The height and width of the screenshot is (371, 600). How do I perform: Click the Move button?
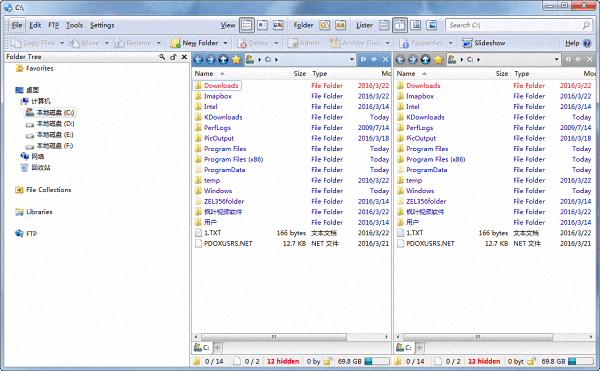(x=85, y=43)
